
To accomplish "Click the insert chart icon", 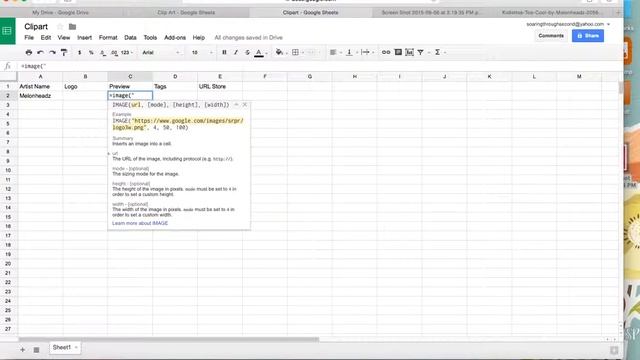I will 409,52.
